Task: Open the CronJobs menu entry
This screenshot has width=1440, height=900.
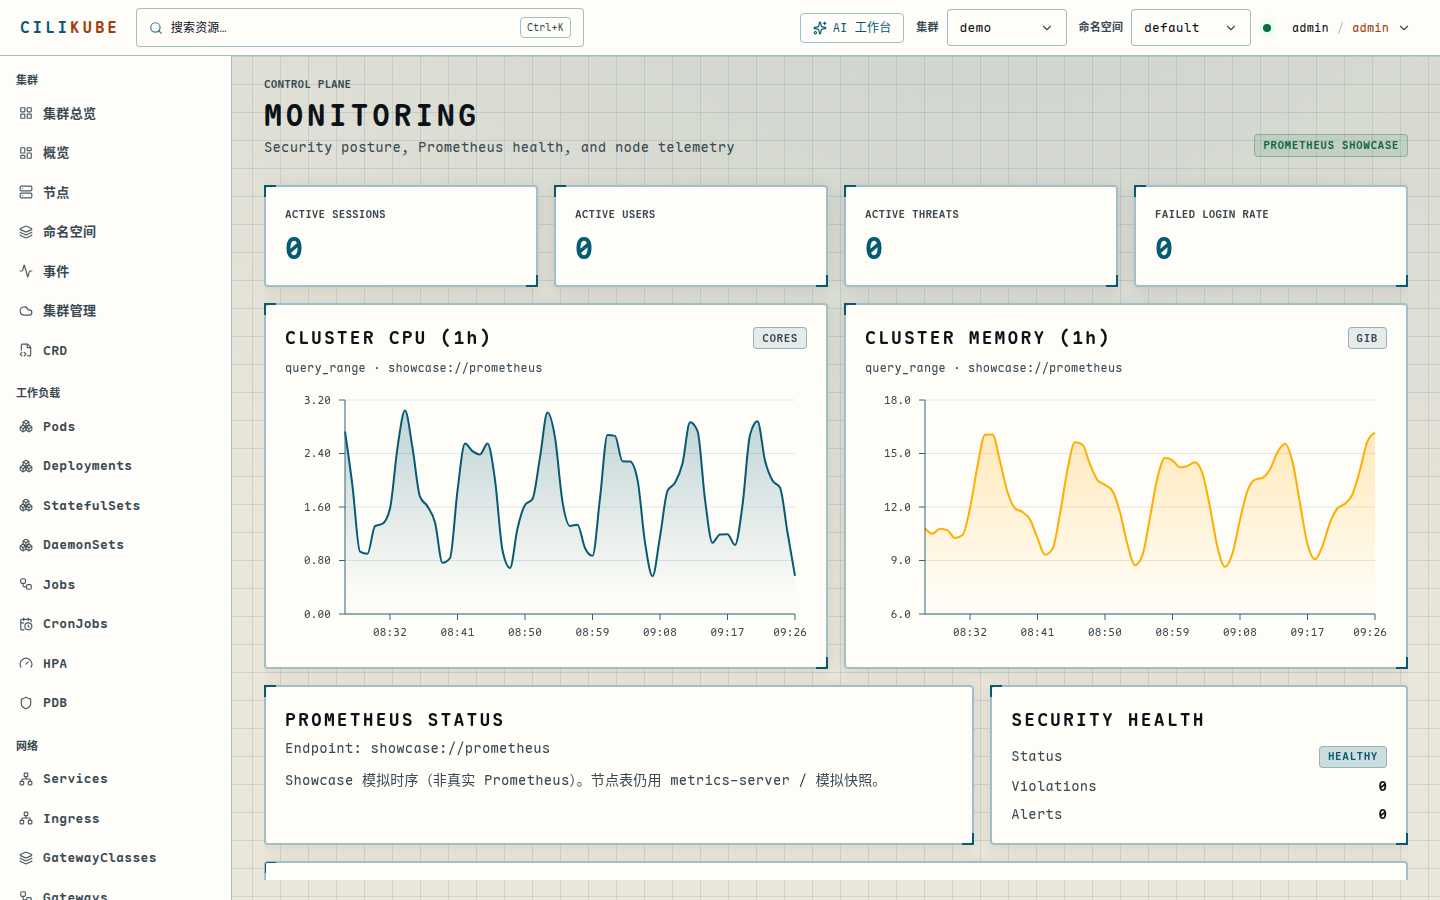Action: click(115, 624)
